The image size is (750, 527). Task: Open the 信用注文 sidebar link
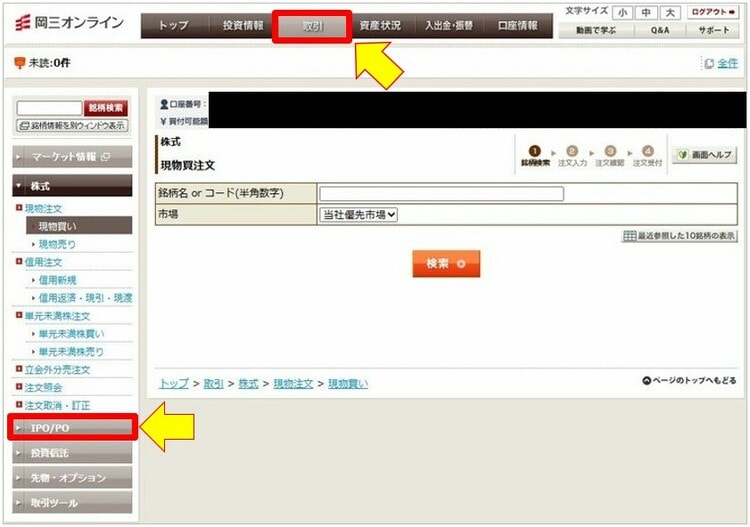tap(43, 263)
